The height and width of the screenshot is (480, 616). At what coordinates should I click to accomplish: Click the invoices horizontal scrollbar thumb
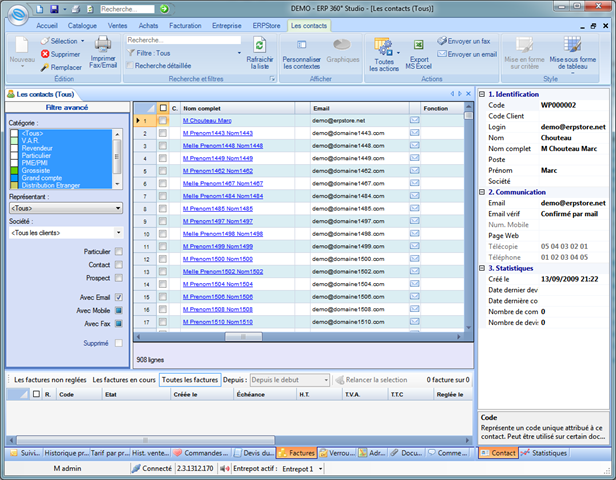145,440
